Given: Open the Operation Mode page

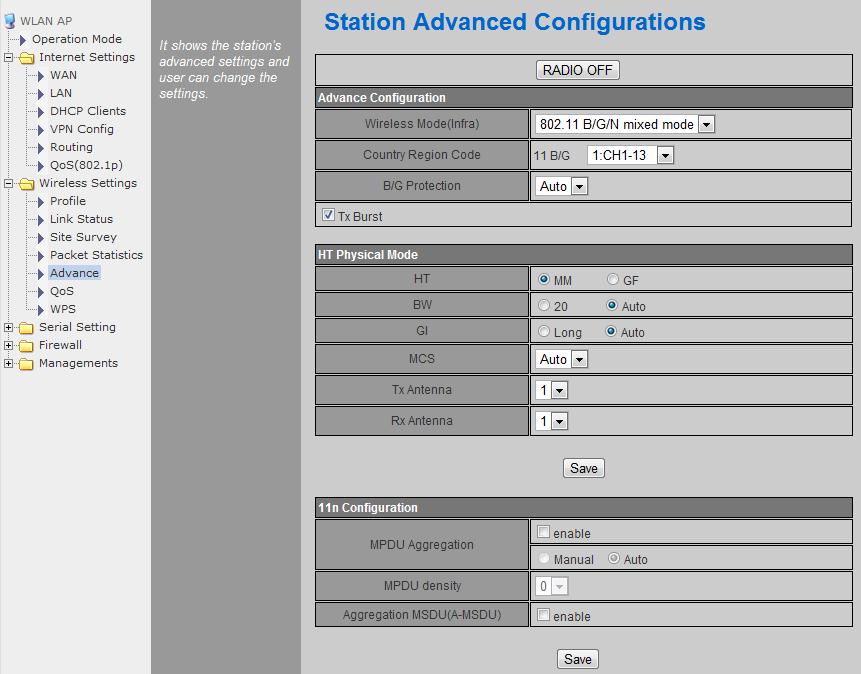Looking at the screenshot, I should click(x=77, y=39).
